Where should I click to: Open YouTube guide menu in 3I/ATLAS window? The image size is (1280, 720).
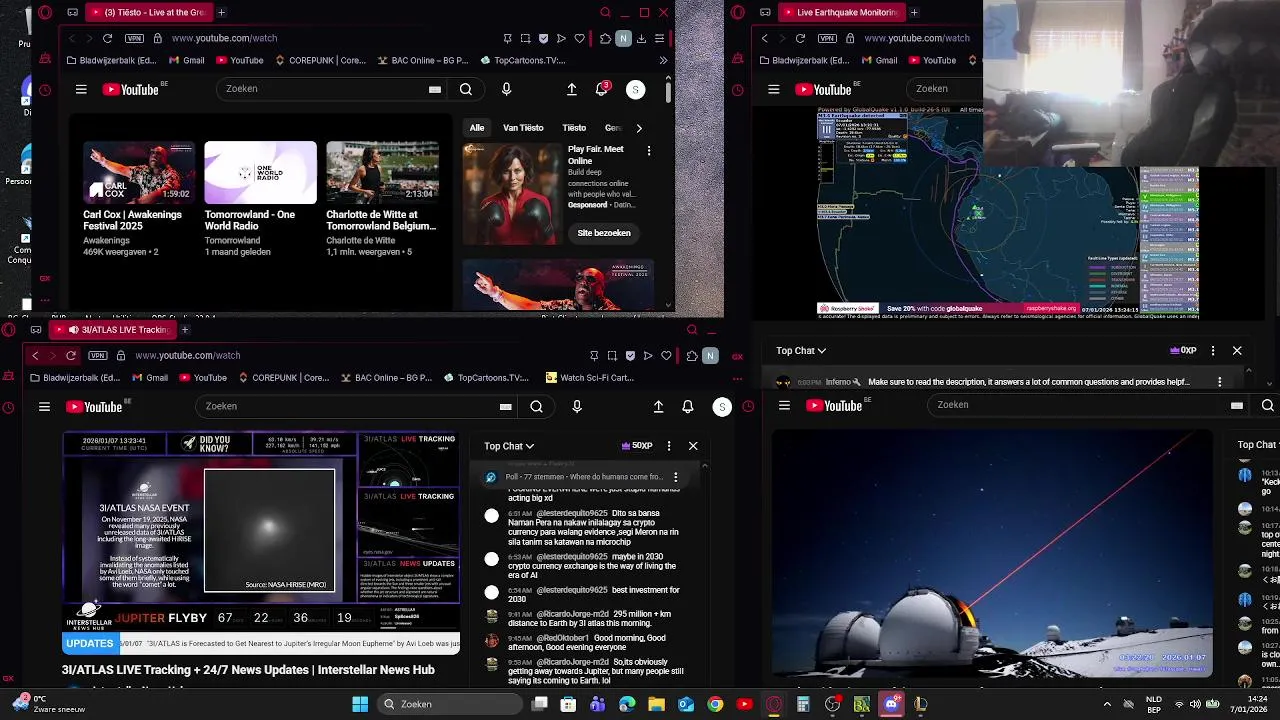[x=44, y=406]
